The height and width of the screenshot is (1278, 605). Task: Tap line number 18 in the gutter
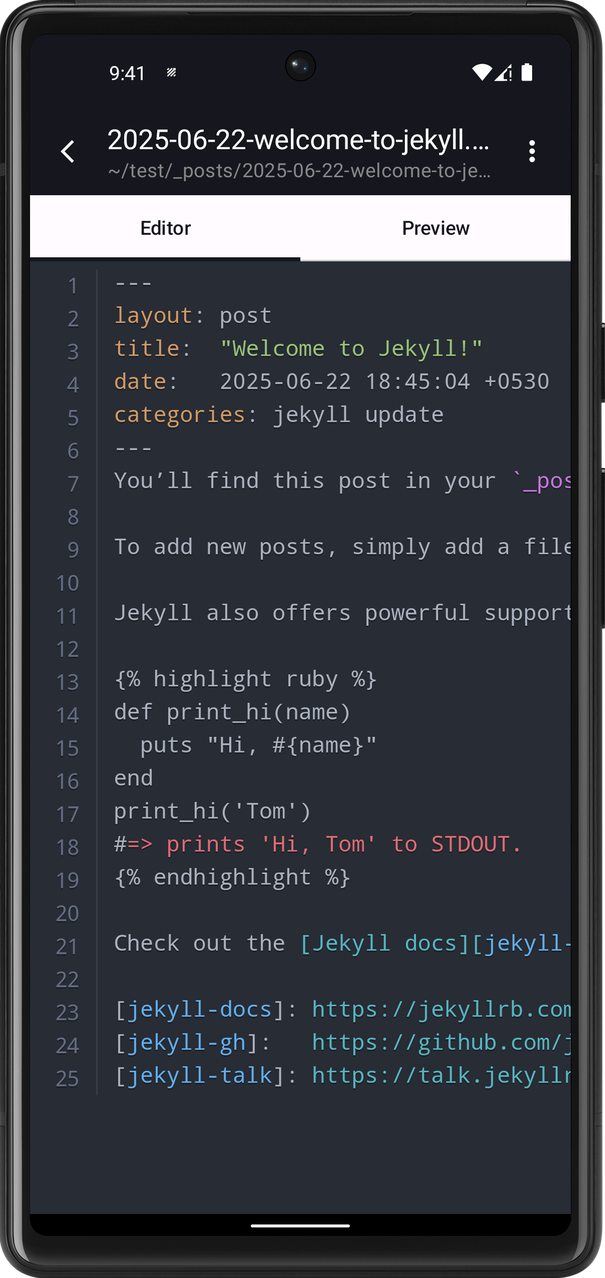point(67,846)
